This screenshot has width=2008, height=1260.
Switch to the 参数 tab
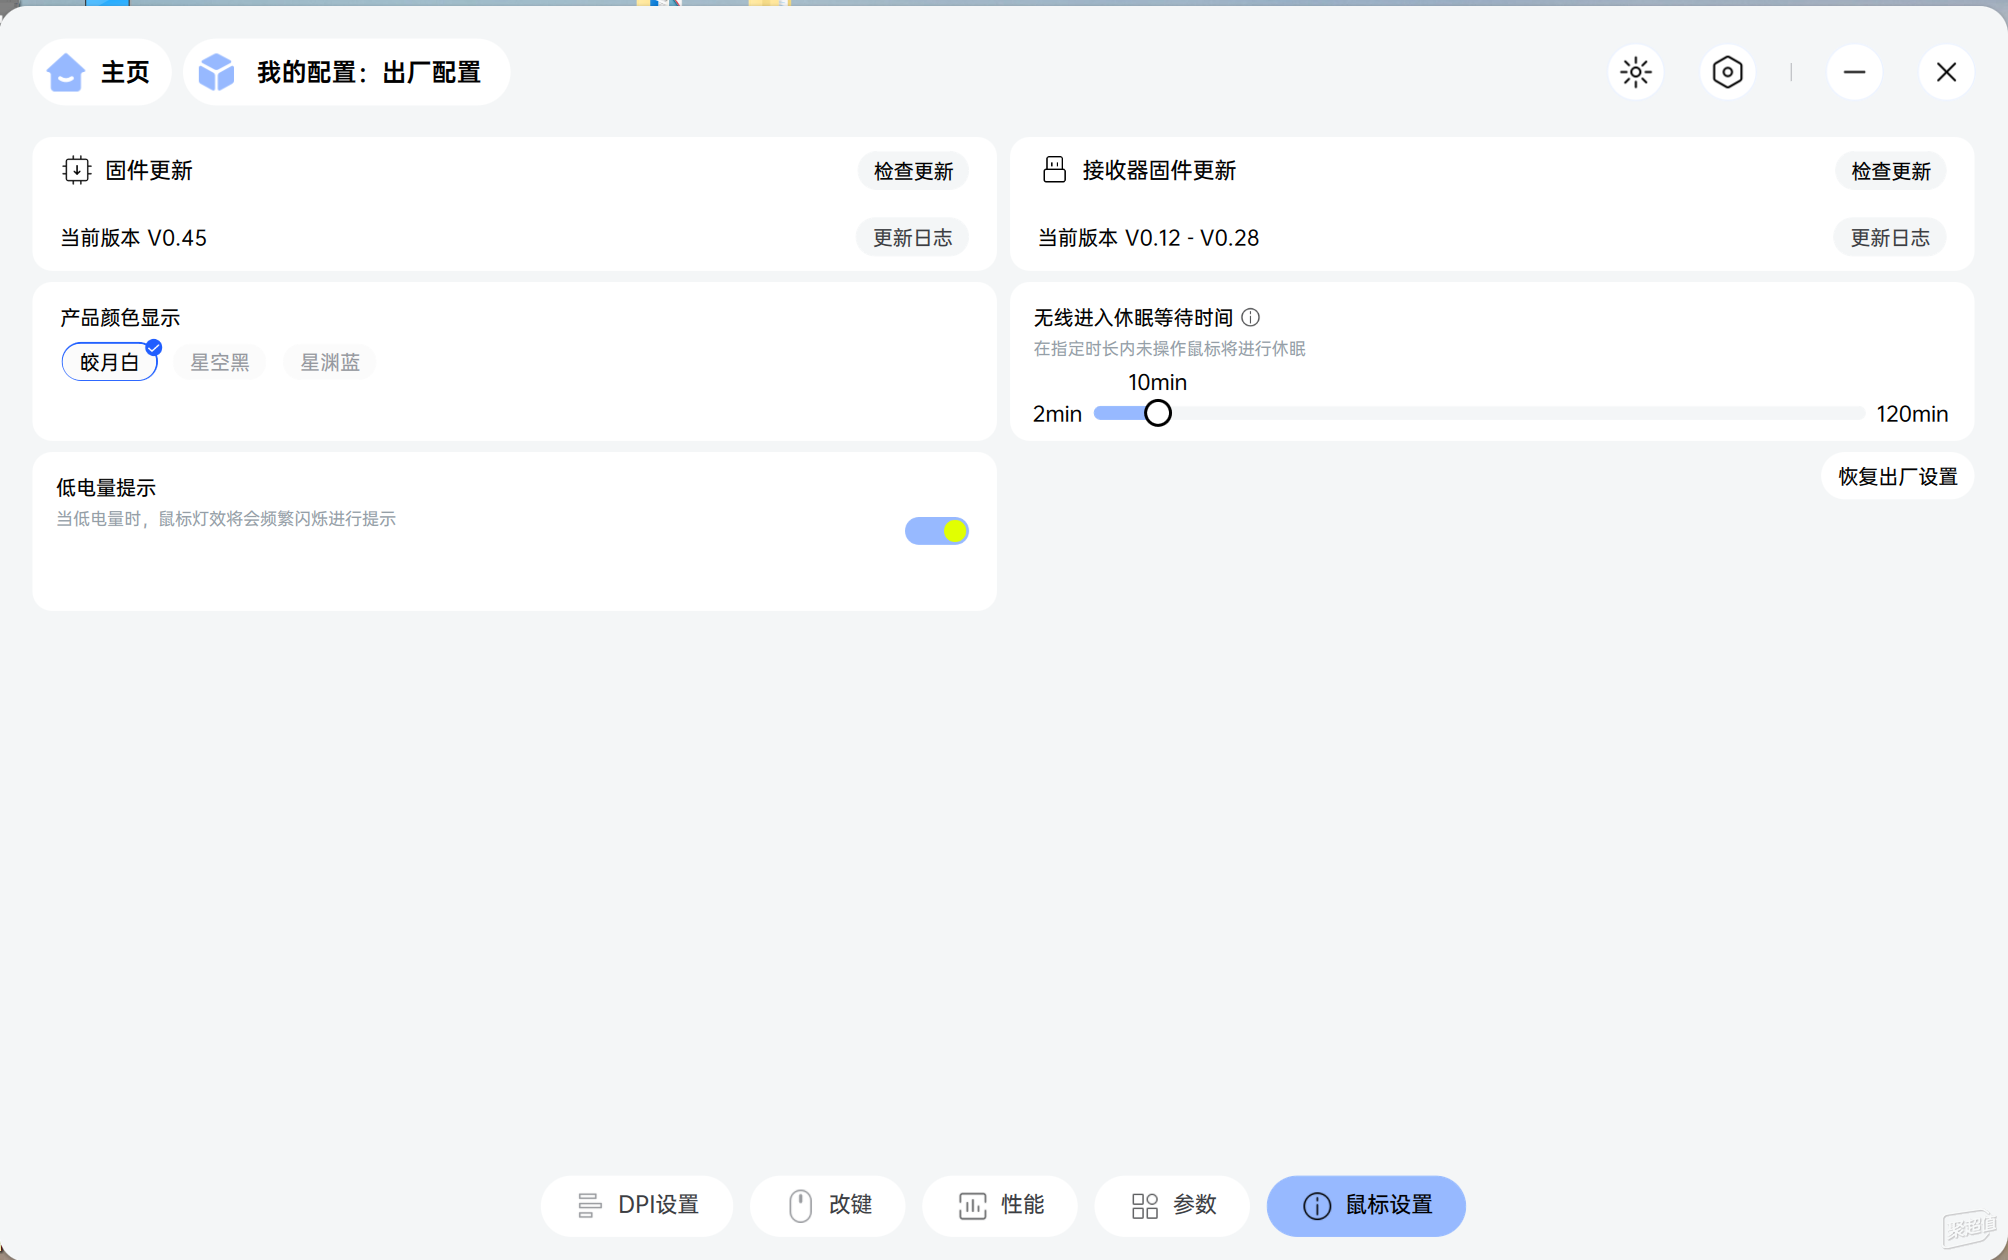point(1172,1205)
